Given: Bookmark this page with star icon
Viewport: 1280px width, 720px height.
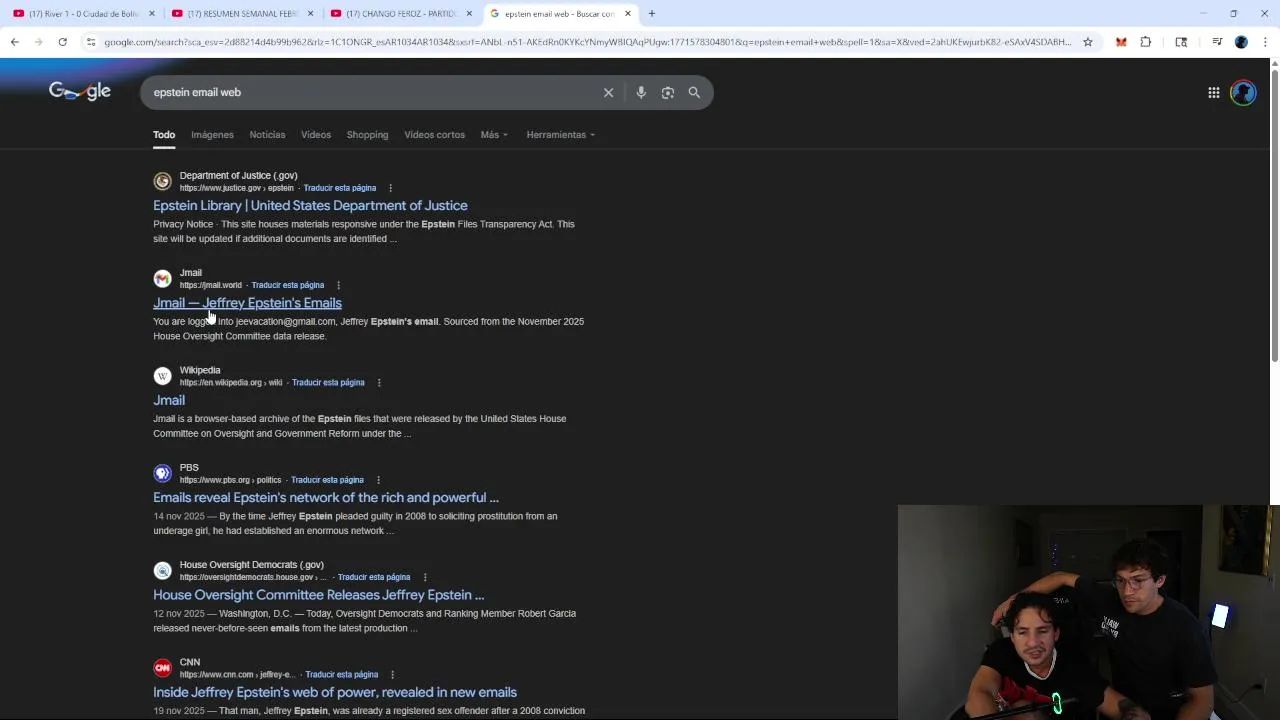Looking at the screenshot, I should [1088, 42].
